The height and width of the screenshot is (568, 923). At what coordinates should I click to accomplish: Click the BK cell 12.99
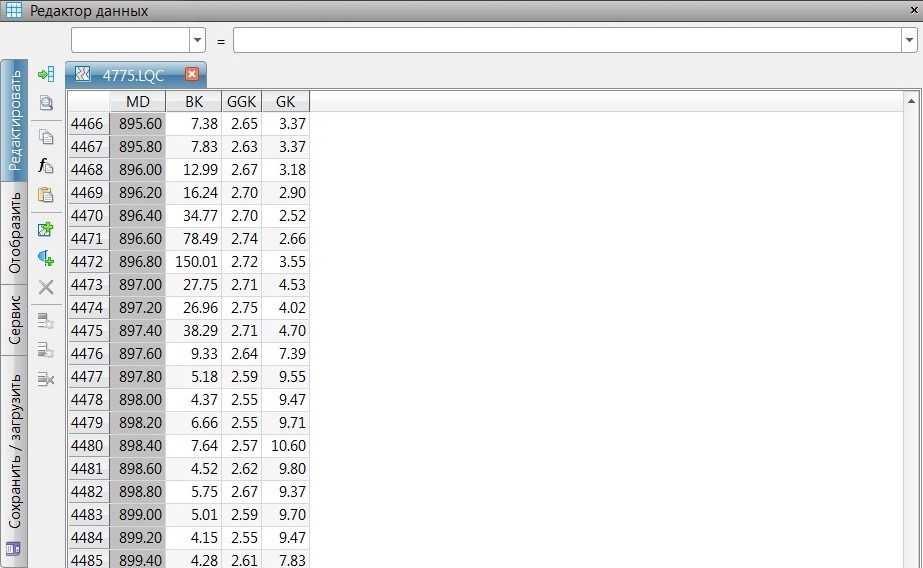click(x=194, y=170)
